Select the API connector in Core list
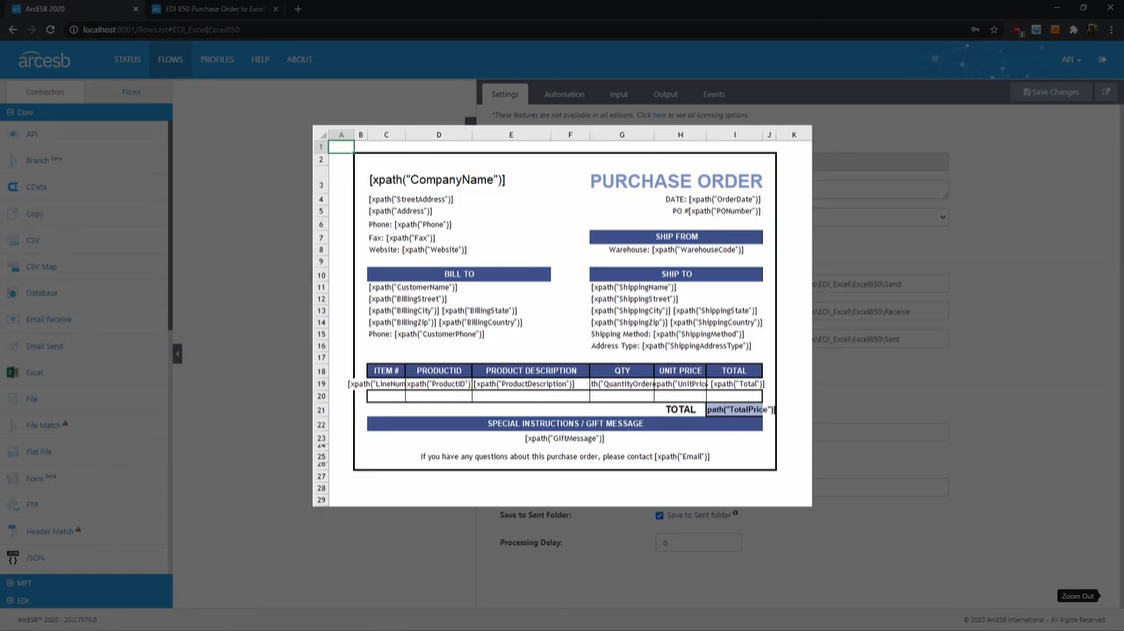 tap(32, 134)
